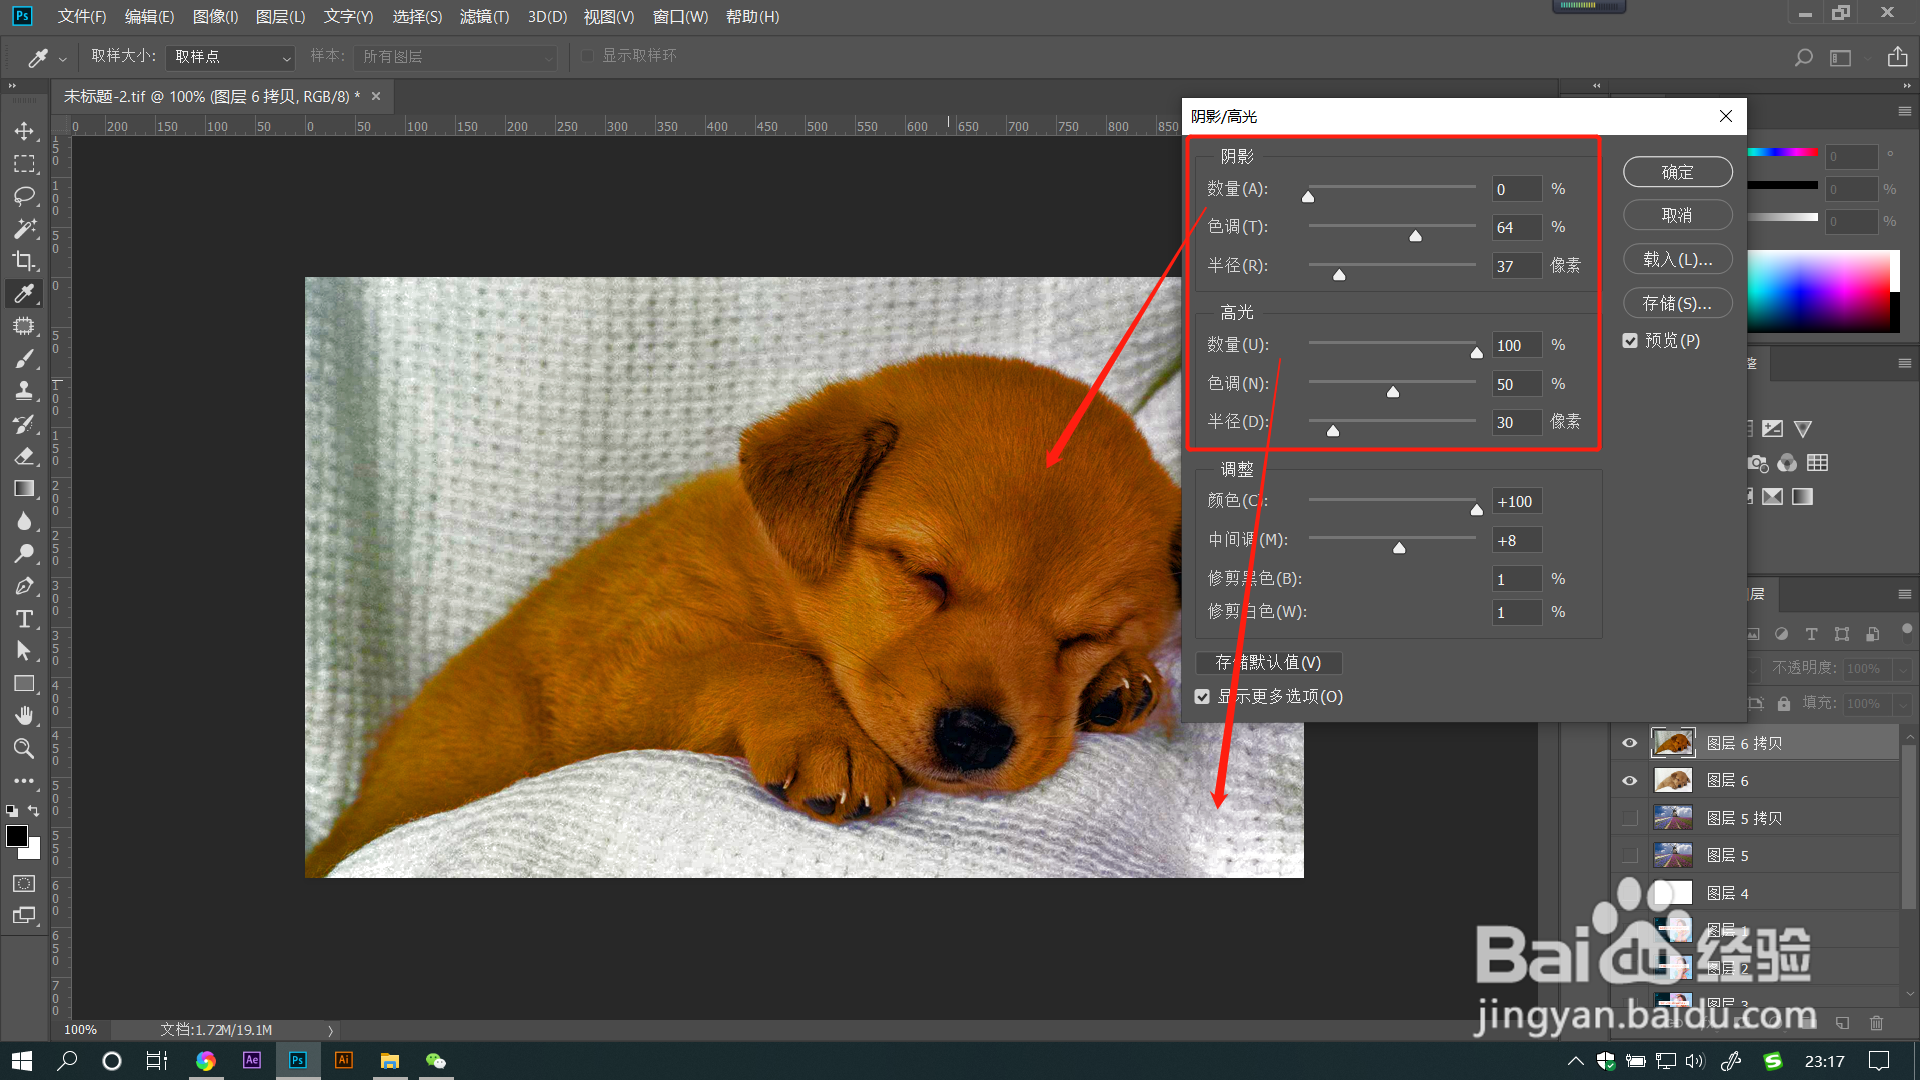Select the Crop tool
Image resolution: width=1920 pixels, height=1080 pixels.
coord(24,261)
